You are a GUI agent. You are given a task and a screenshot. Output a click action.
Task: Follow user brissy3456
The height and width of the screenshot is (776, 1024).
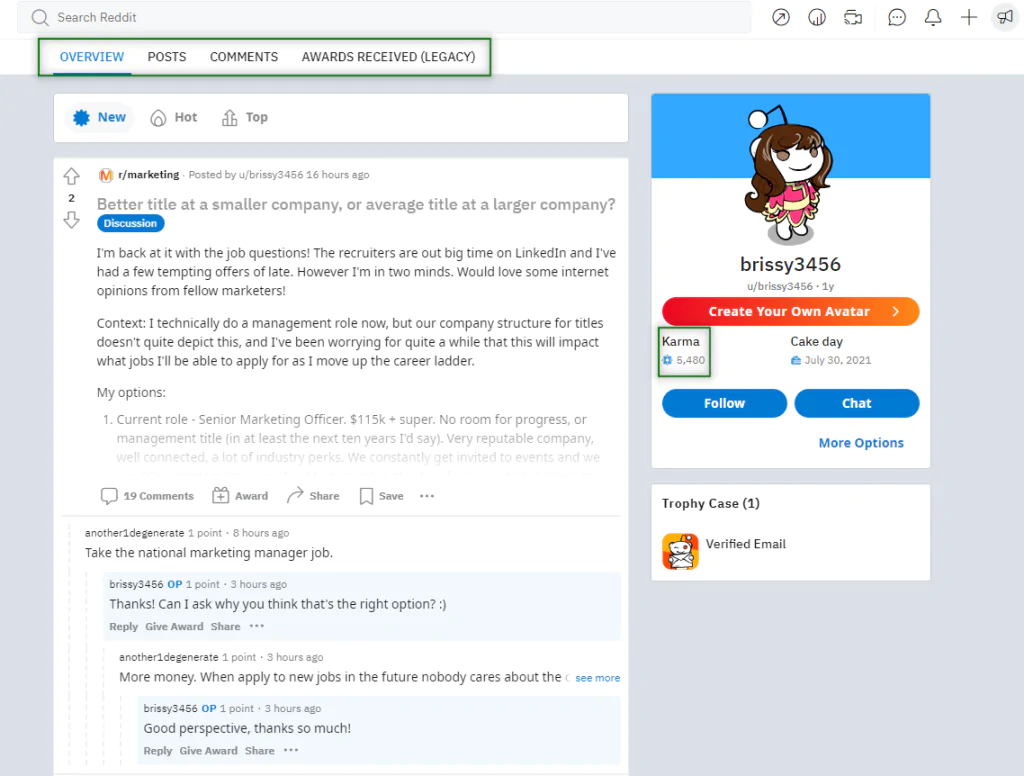point(724,403)
